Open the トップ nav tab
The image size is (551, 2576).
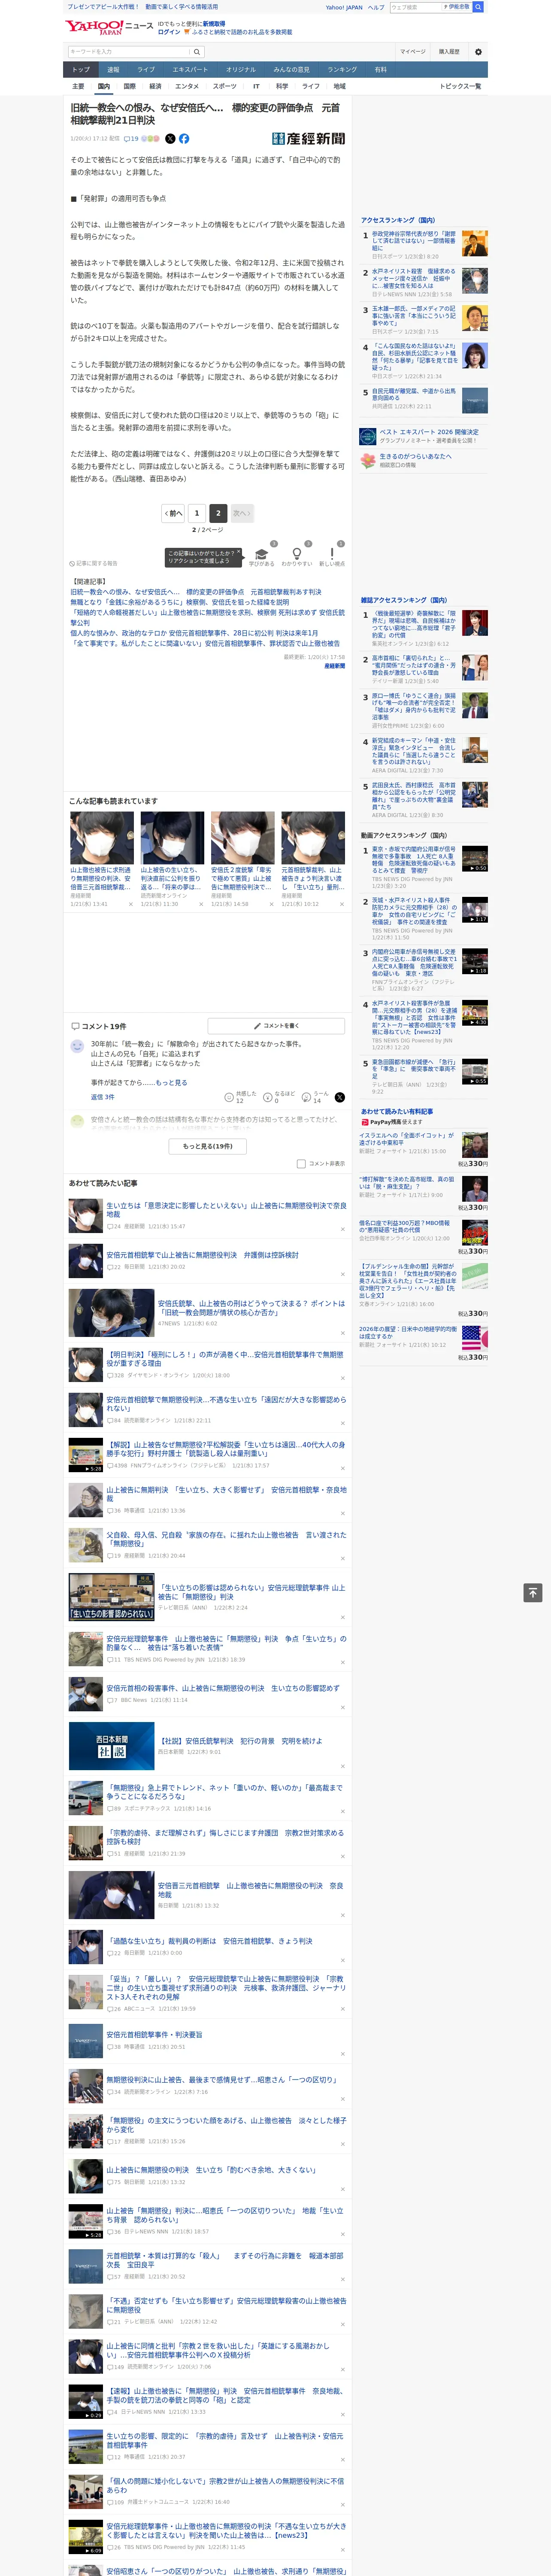click(81, 70)
